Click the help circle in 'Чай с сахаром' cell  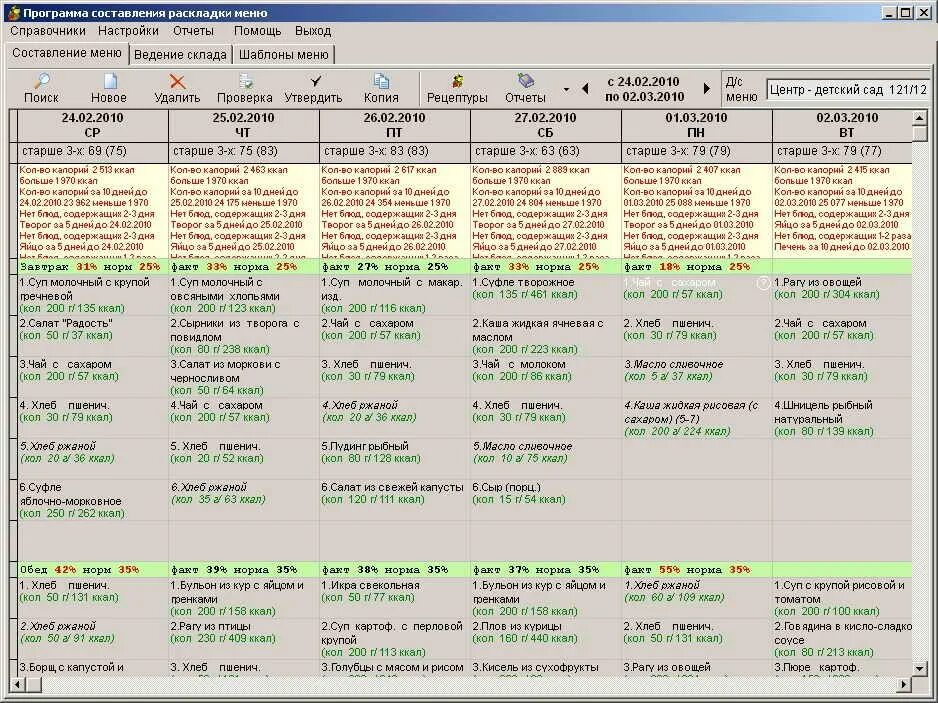pos(763,283)
